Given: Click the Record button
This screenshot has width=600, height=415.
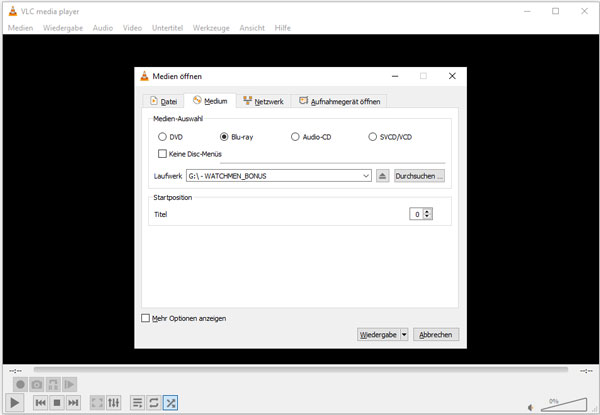Looking at the screenshot, I should 20,384.
